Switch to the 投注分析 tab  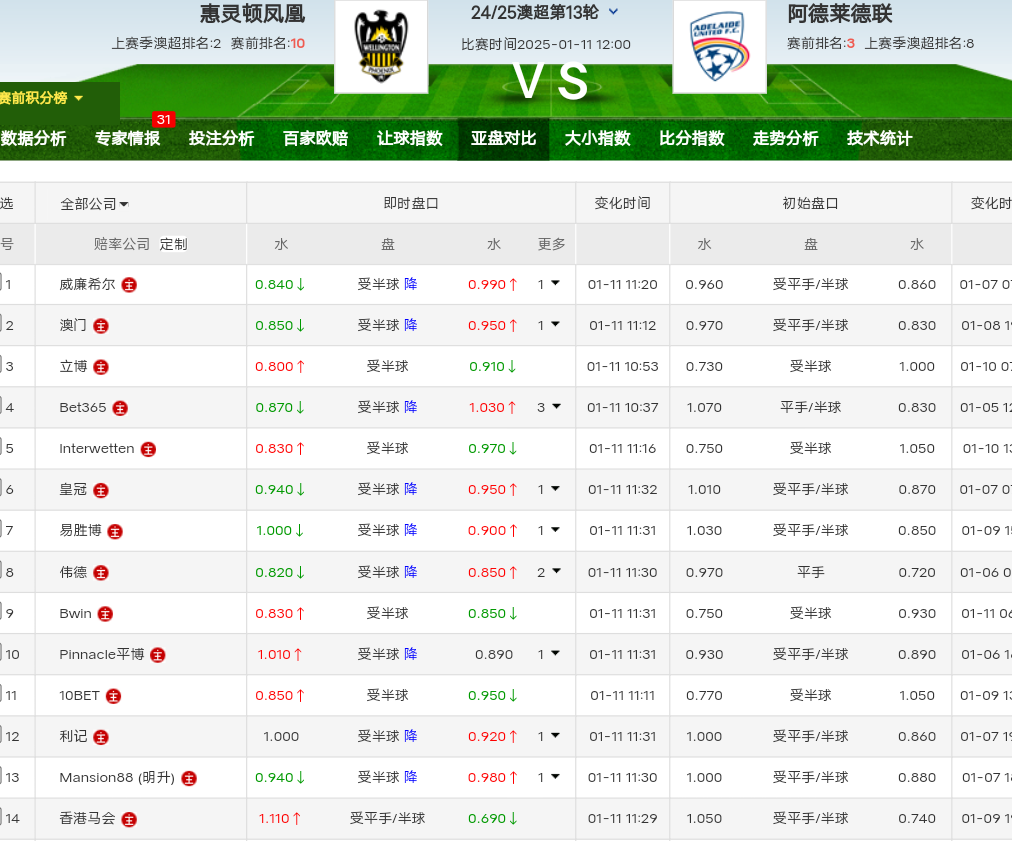pos(221,139)
